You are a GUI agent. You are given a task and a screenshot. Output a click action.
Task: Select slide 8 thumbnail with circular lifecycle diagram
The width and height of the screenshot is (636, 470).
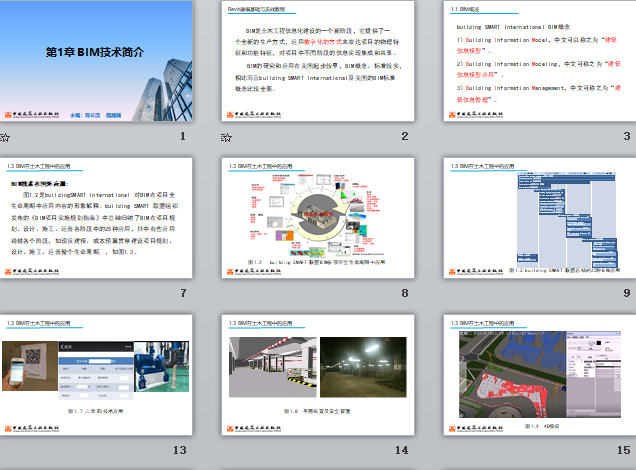pos(318,218)
